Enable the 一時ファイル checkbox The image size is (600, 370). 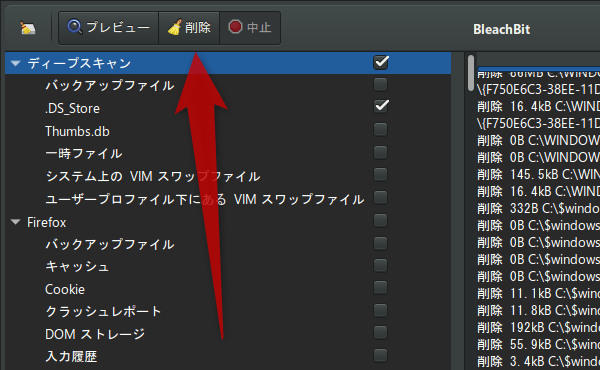380,152
